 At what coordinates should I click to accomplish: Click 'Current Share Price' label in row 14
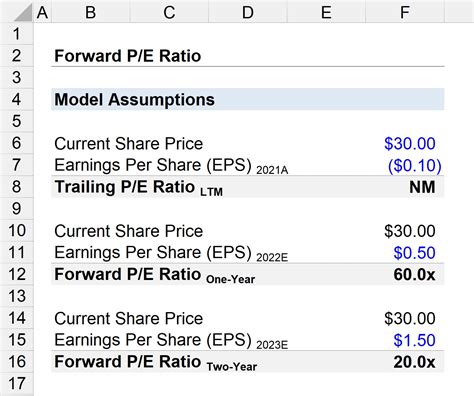pyautogui.click(x=129, y=318)
